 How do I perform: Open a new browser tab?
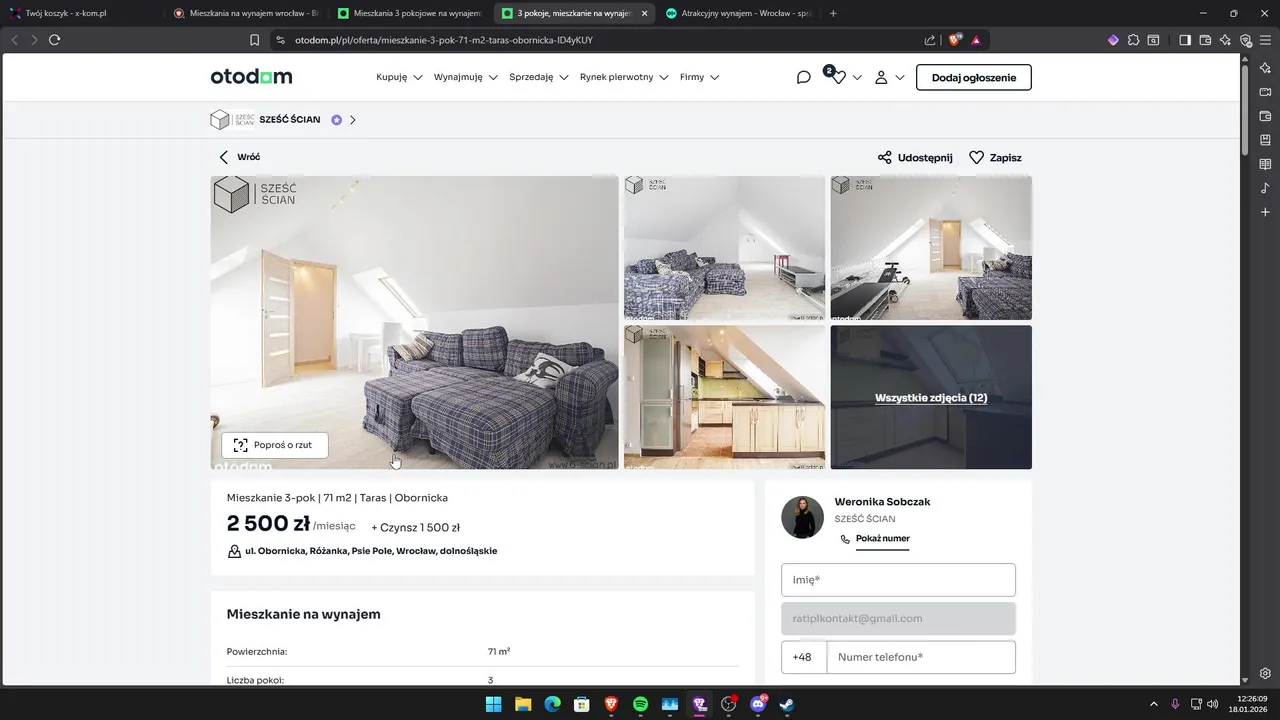pos(833,14)
